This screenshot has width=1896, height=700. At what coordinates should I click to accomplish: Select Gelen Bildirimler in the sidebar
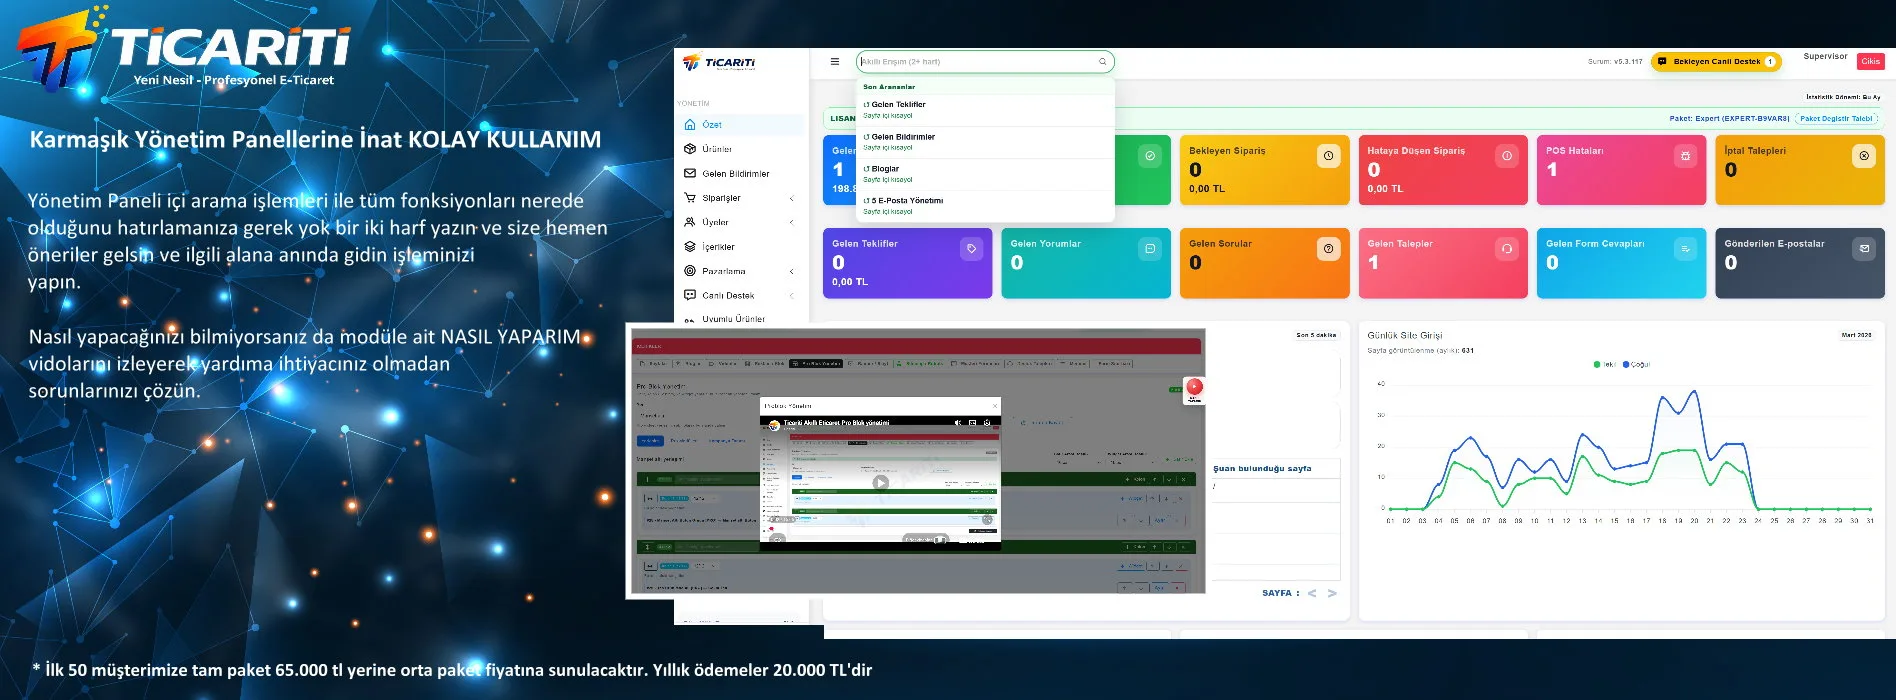click(x=735, y=174)
